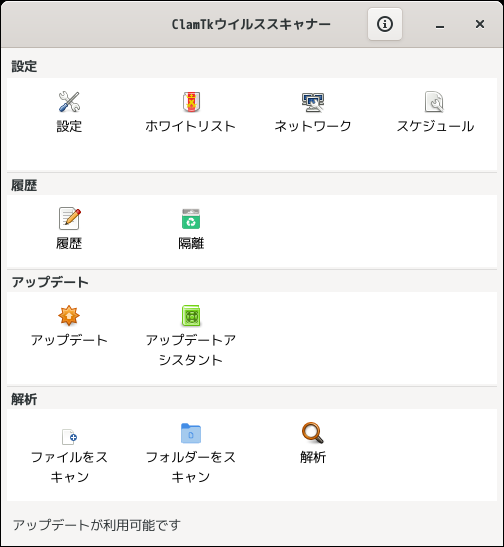Image resolution: width=504 pixels, height=547 pixels.
Task: Launch the green アップデートアシスタント icon
Action: tap(191, 315)
